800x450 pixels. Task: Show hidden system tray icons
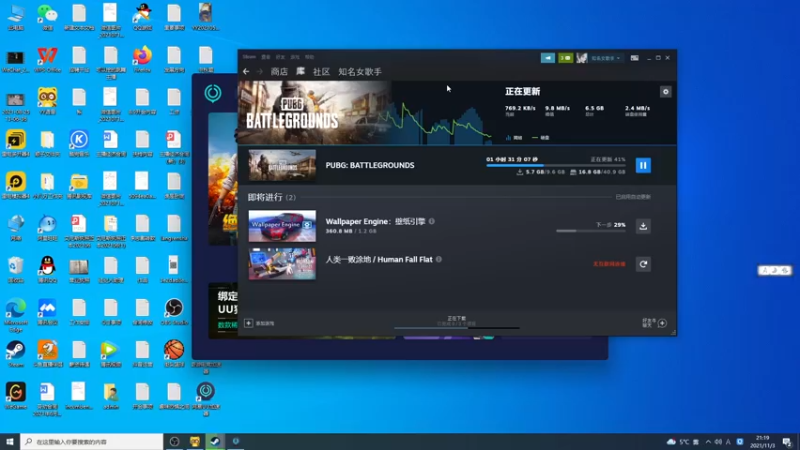[x=708, y=442]
